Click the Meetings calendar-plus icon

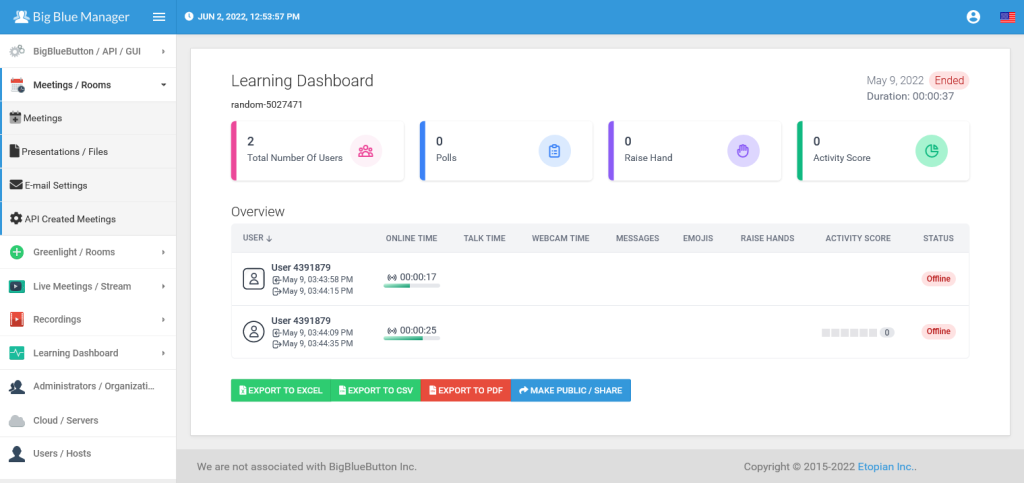[16, 118]
